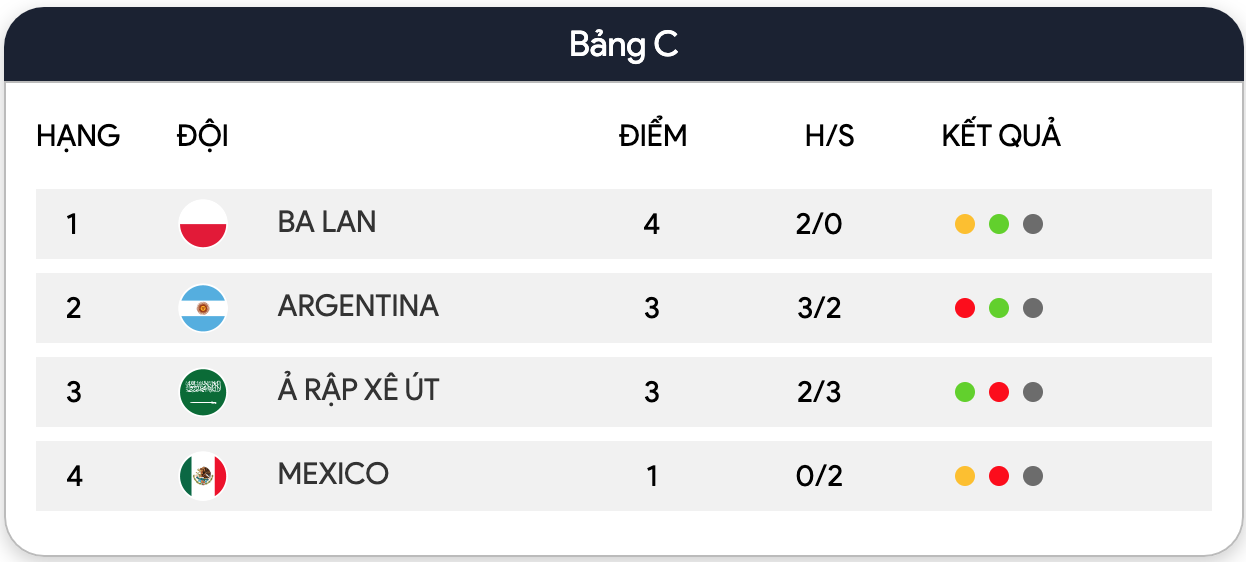Select the Ả RẬP XÊ ÚT team name

click(x=358, y=388)
